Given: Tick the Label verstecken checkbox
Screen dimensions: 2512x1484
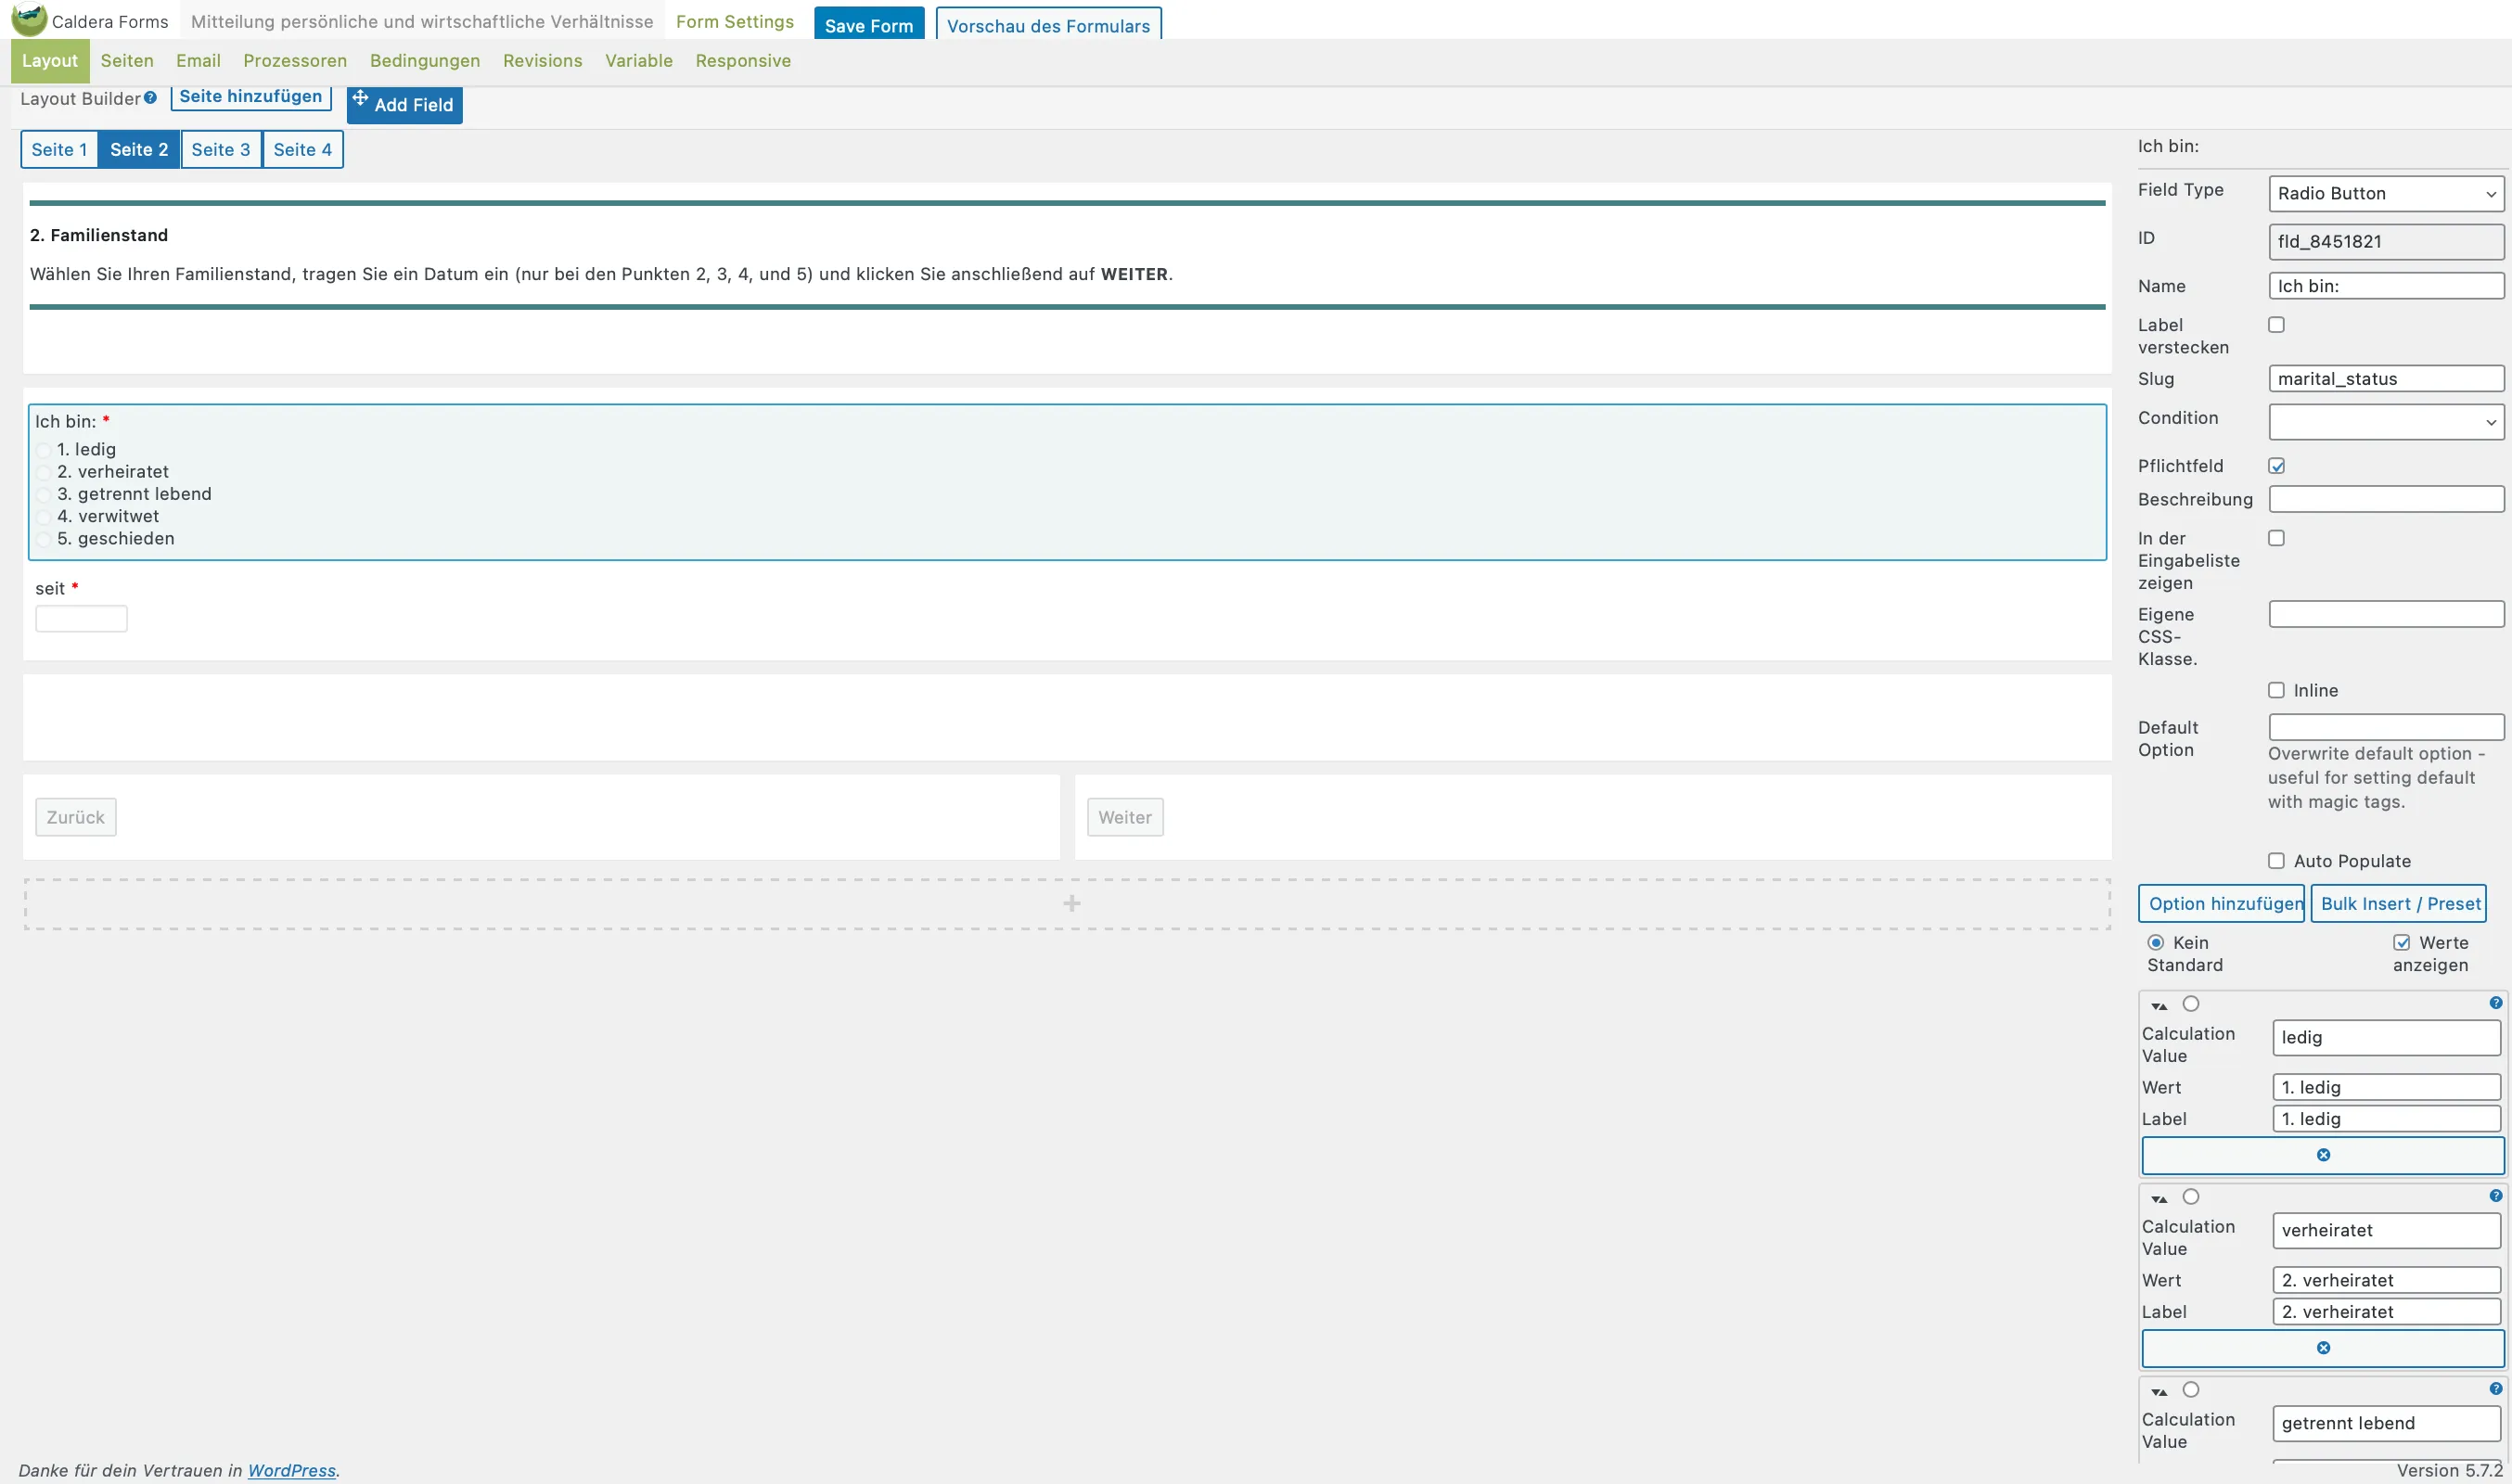Looking at the screenshot, I should [x=2276, y=325].
